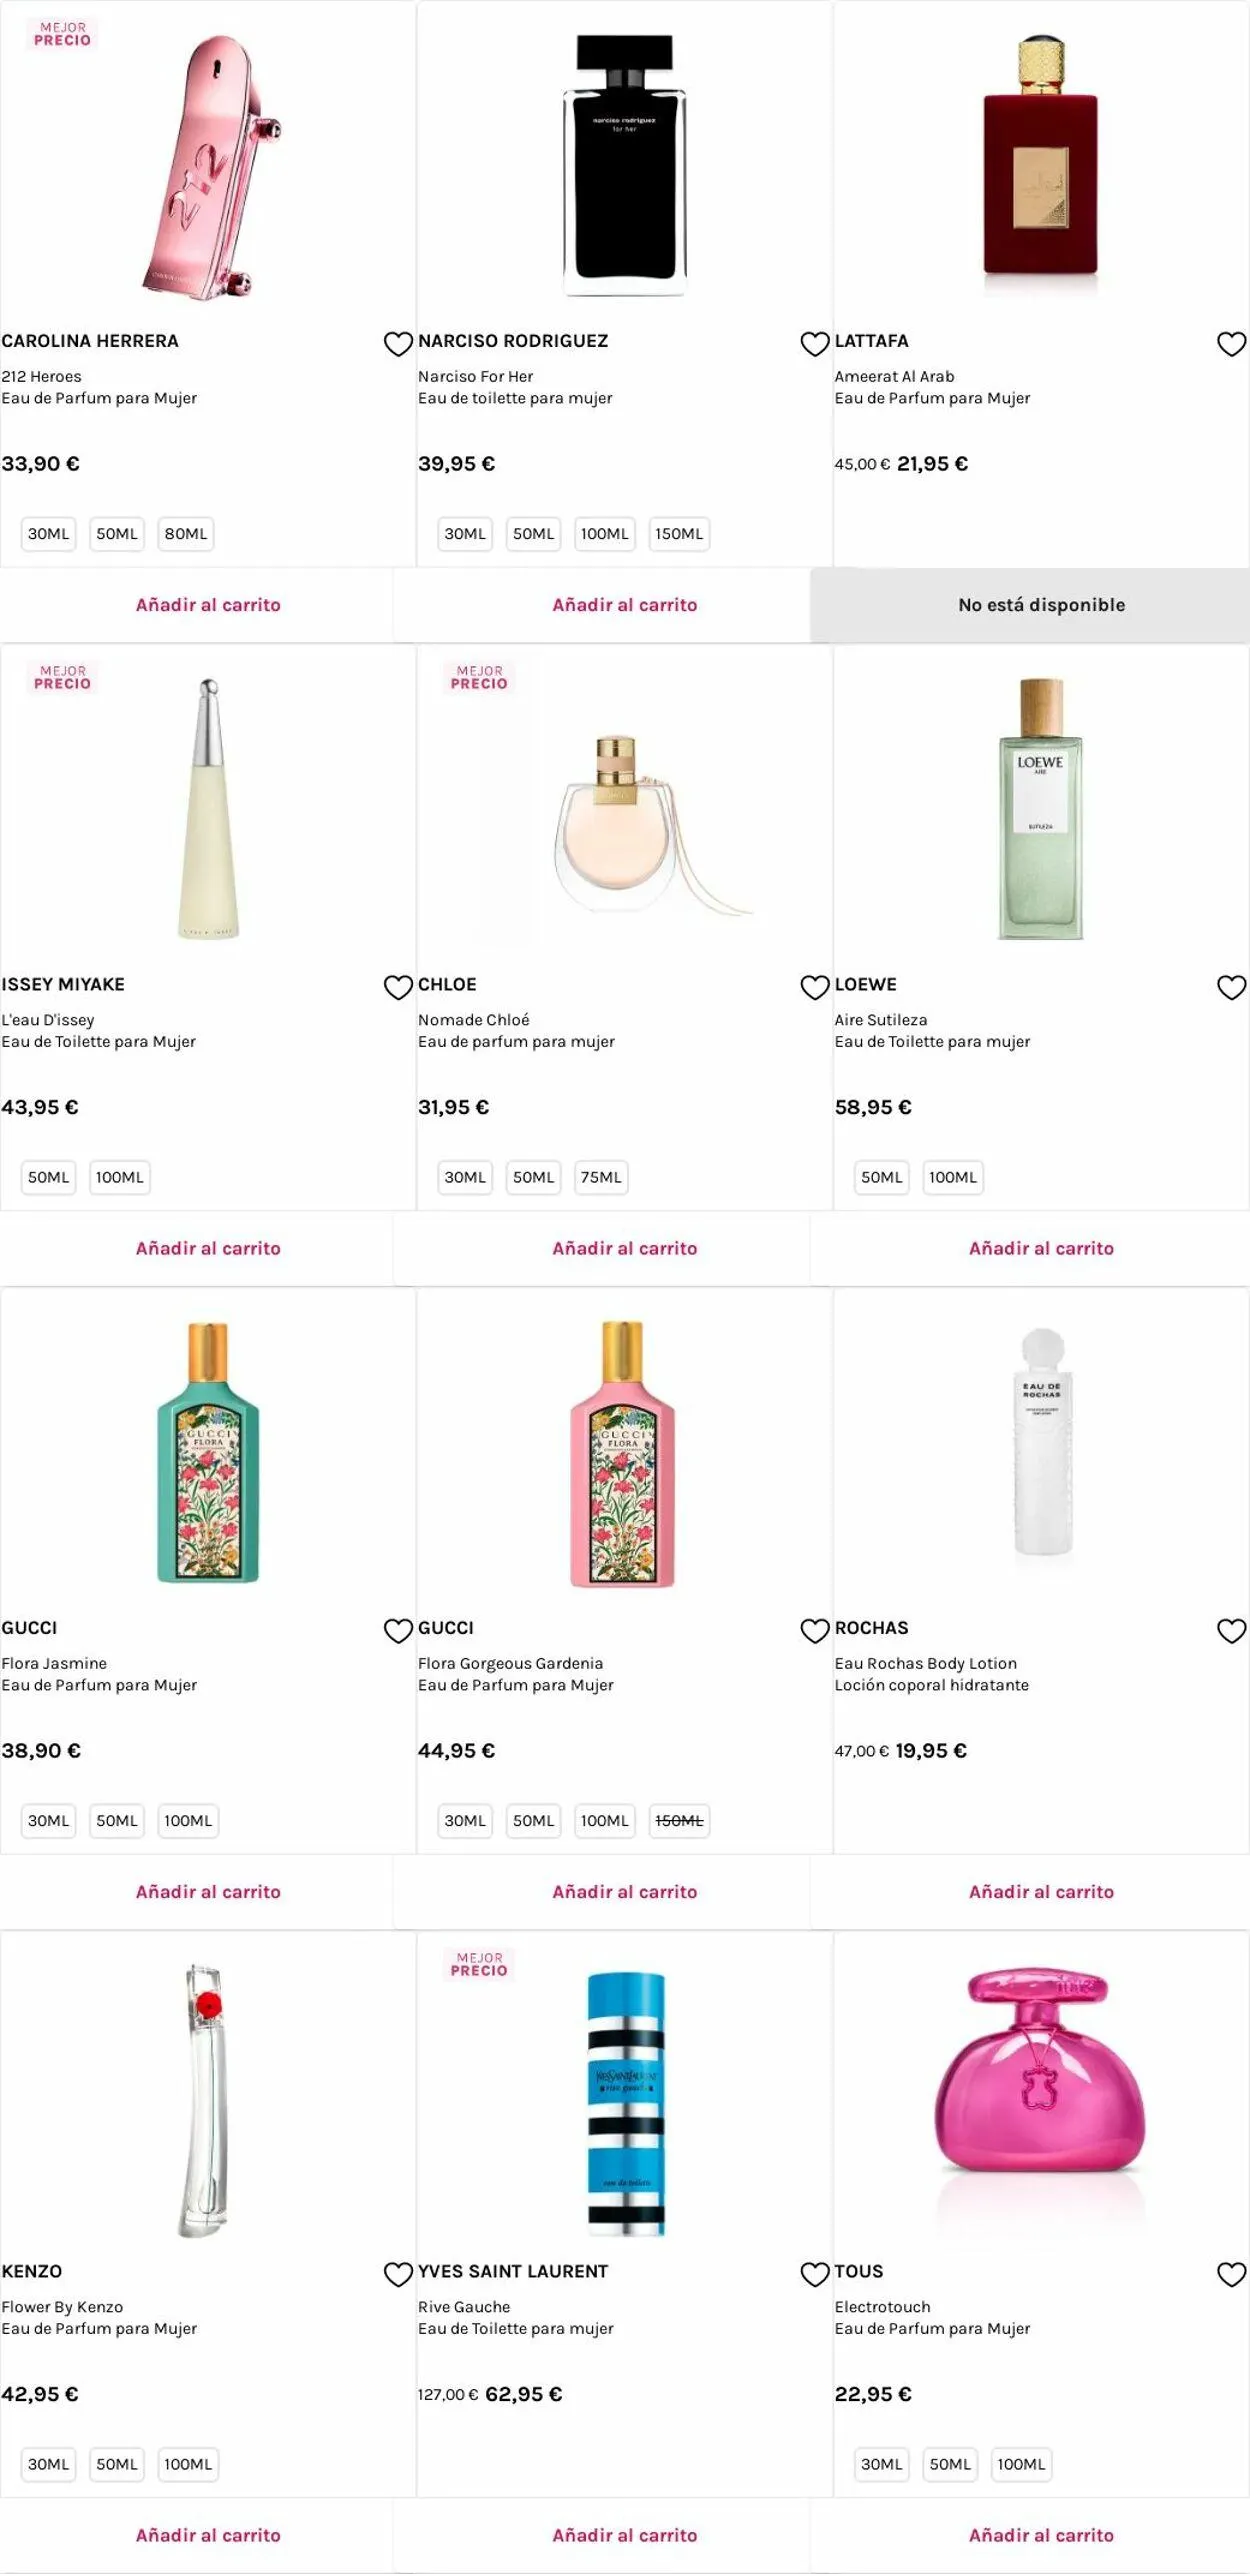Add Rochas Body Lotion to cart
This screenshot has height=2574, width=1250.
1041,1892
